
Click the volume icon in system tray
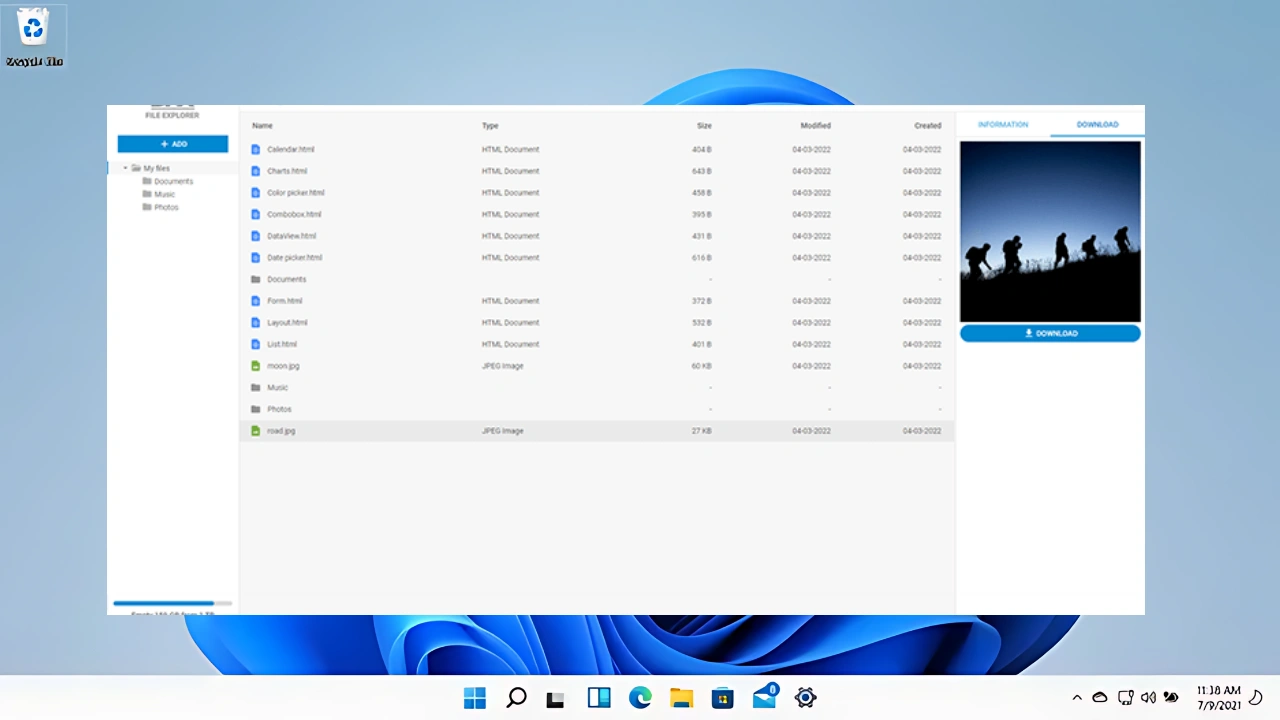click(x=1148, y=698)
